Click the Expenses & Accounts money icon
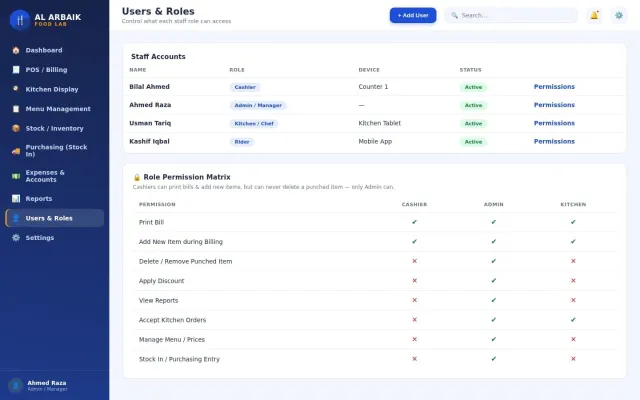The width and height of the screenshot is (640, 400). 16,176
